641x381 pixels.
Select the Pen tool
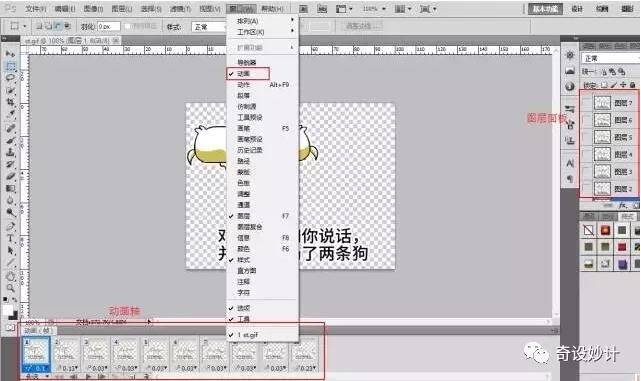[x=10, y=226]
